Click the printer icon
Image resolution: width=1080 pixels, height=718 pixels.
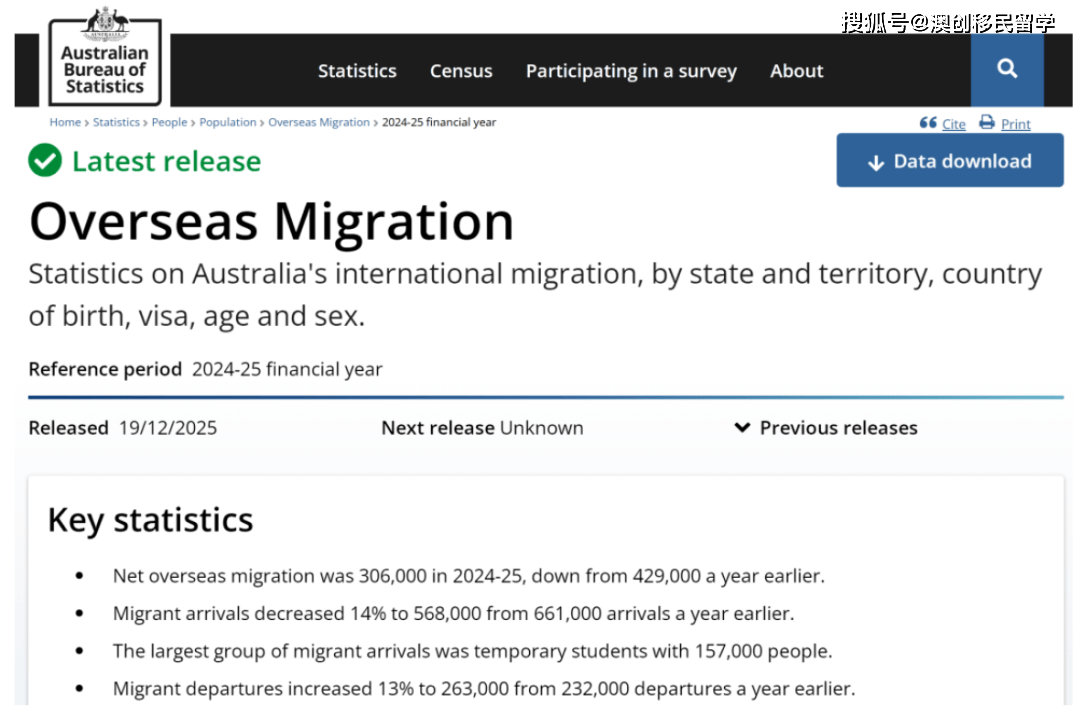pos(987,123)
